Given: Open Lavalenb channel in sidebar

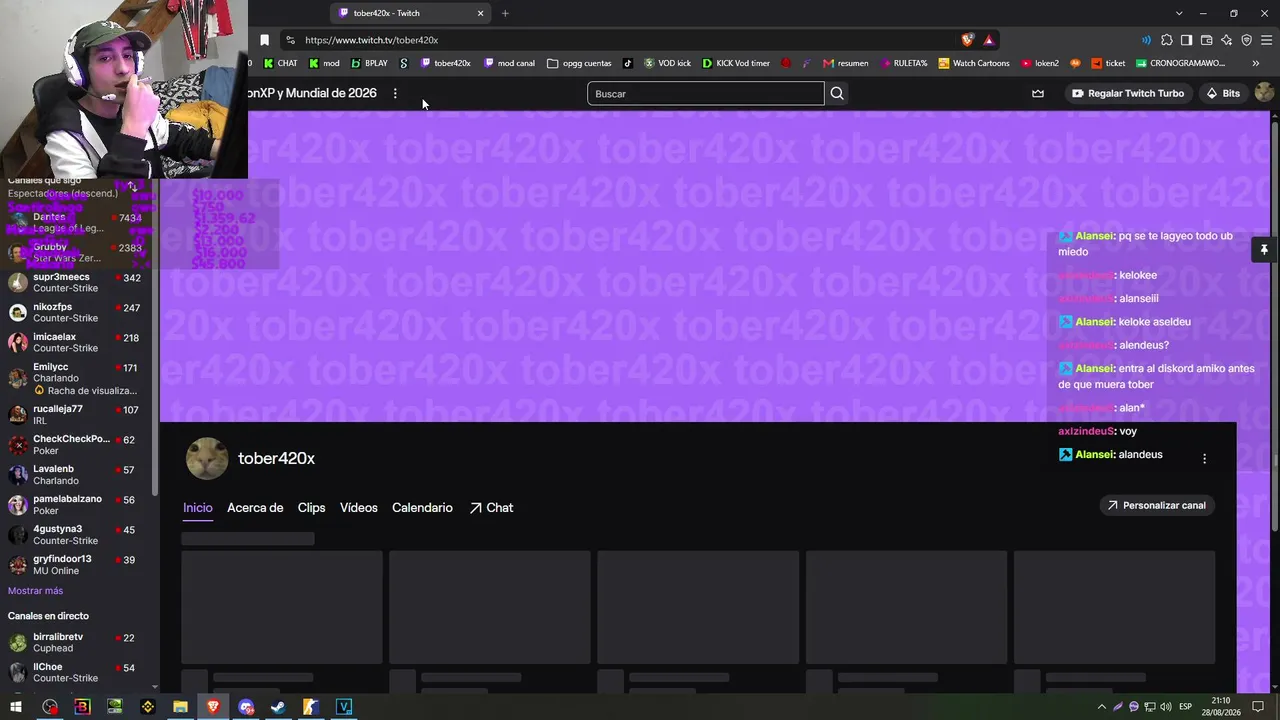Looking at the screenshot, I should click(78, 475).
